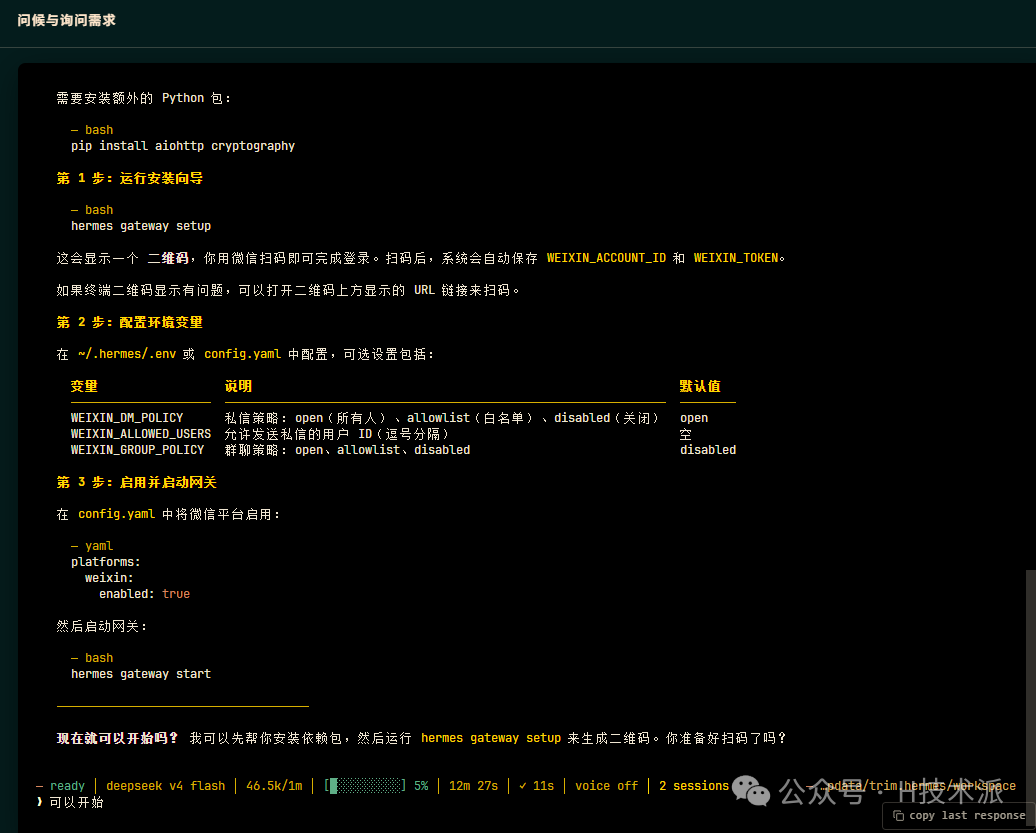Screen dimensions: 1036x833
Task: Click the 变量 table column header
Action: pos(84,386)
